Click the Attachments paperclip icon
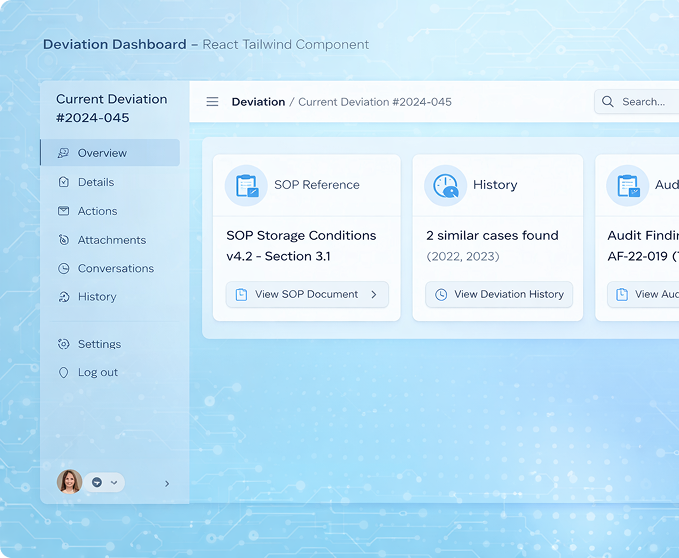The image size is (679, 558). tap(64, 240)
